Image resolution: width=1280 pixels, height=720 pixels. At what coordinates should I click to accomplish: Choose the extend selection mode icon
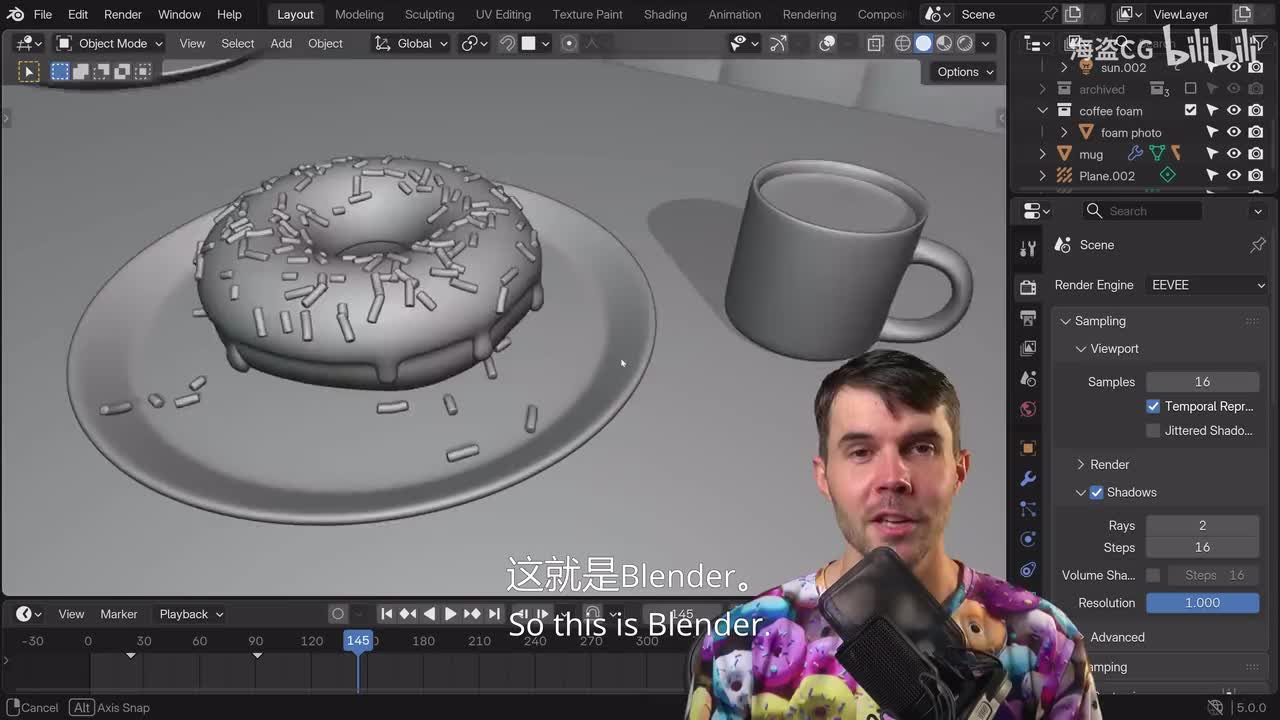click(x=81, y=71)
